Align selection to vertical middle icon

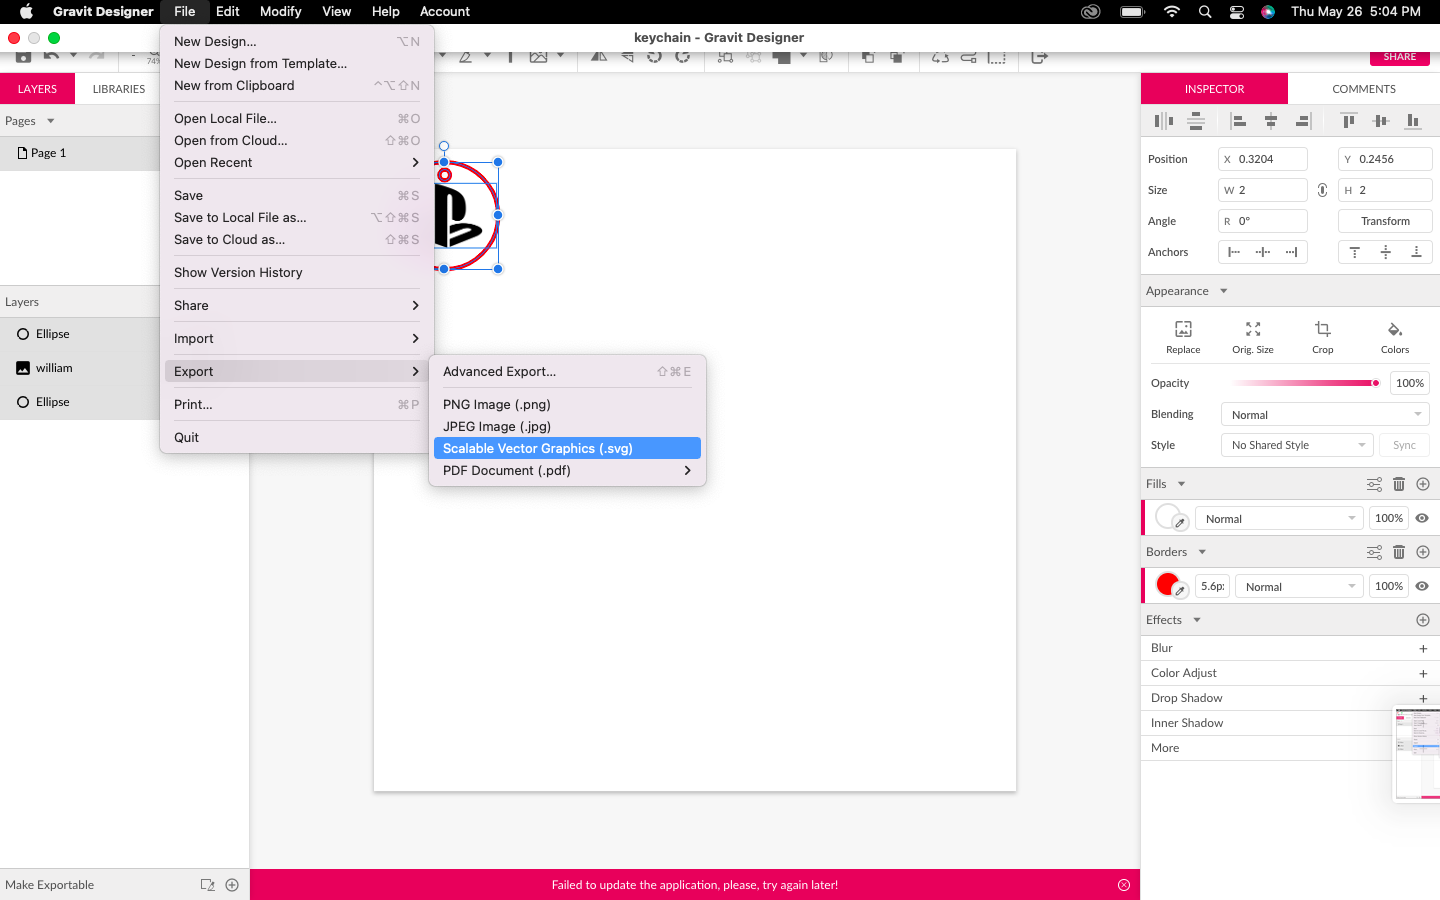[x=1381, y=121]
